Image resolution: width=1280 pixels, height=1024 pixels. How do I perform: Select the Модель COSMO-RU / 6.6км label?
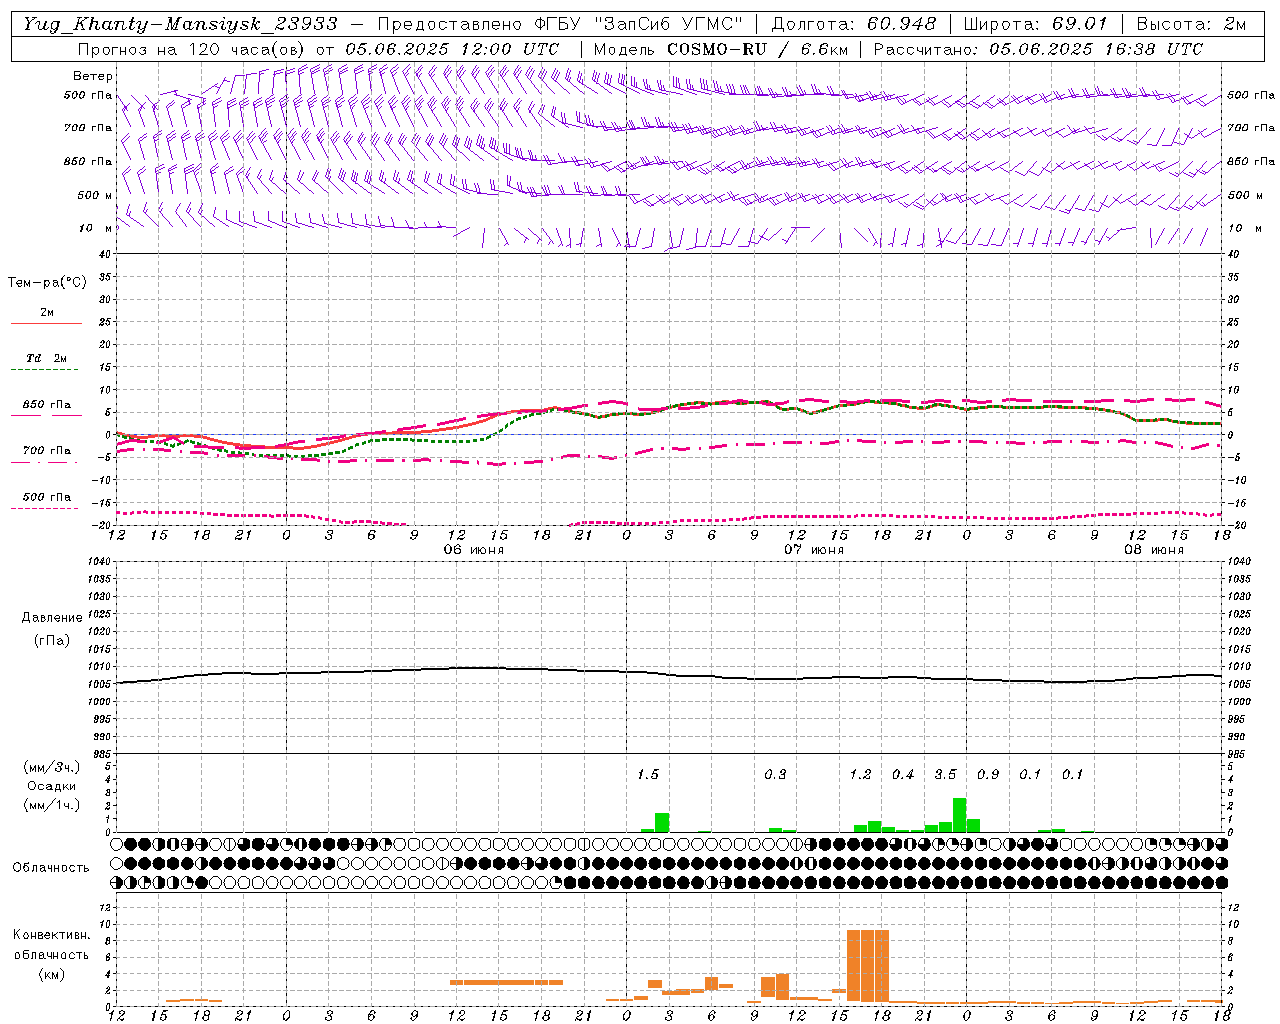click(721, 49)
